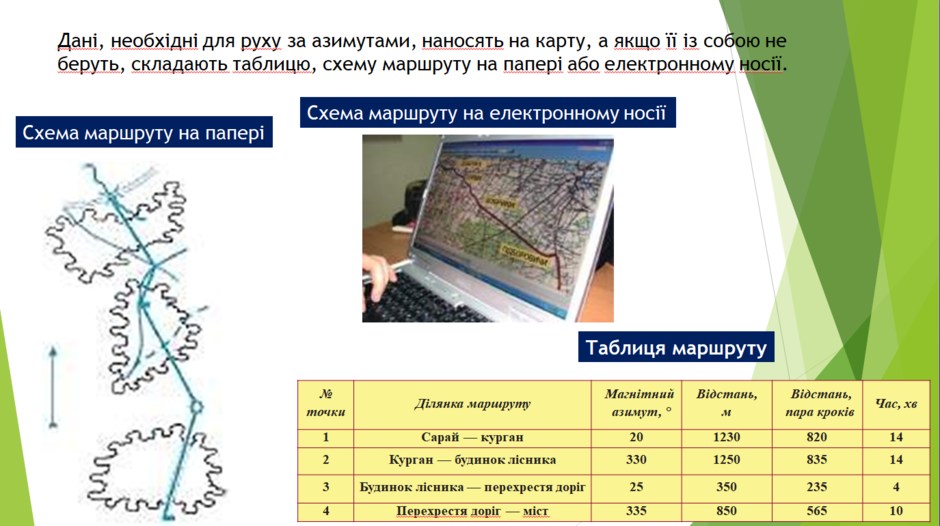Image resolution: width=940 pixels, height=526 pixels.
Task: Click the 'Відстань, м' column header
Action: pyautogui.click(x=727, y=404)
